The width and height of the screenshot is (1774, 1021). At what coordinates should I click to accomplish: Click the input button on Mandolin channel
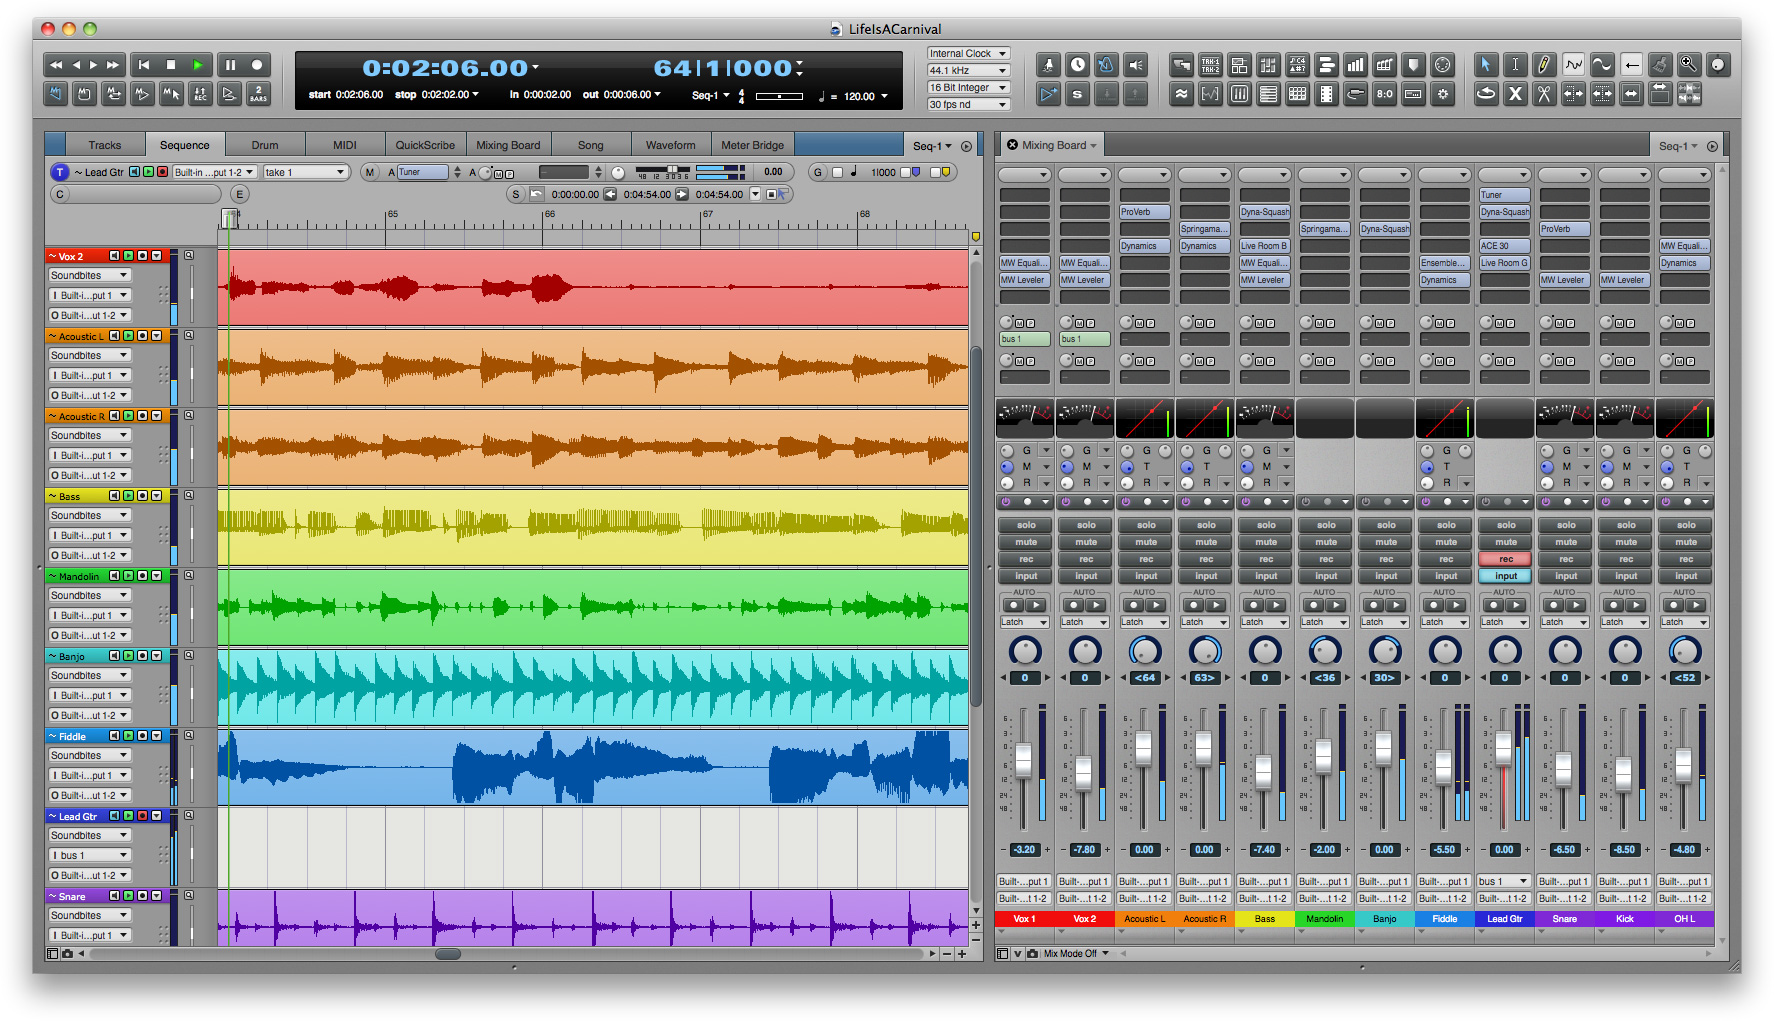coord(1326,576)
